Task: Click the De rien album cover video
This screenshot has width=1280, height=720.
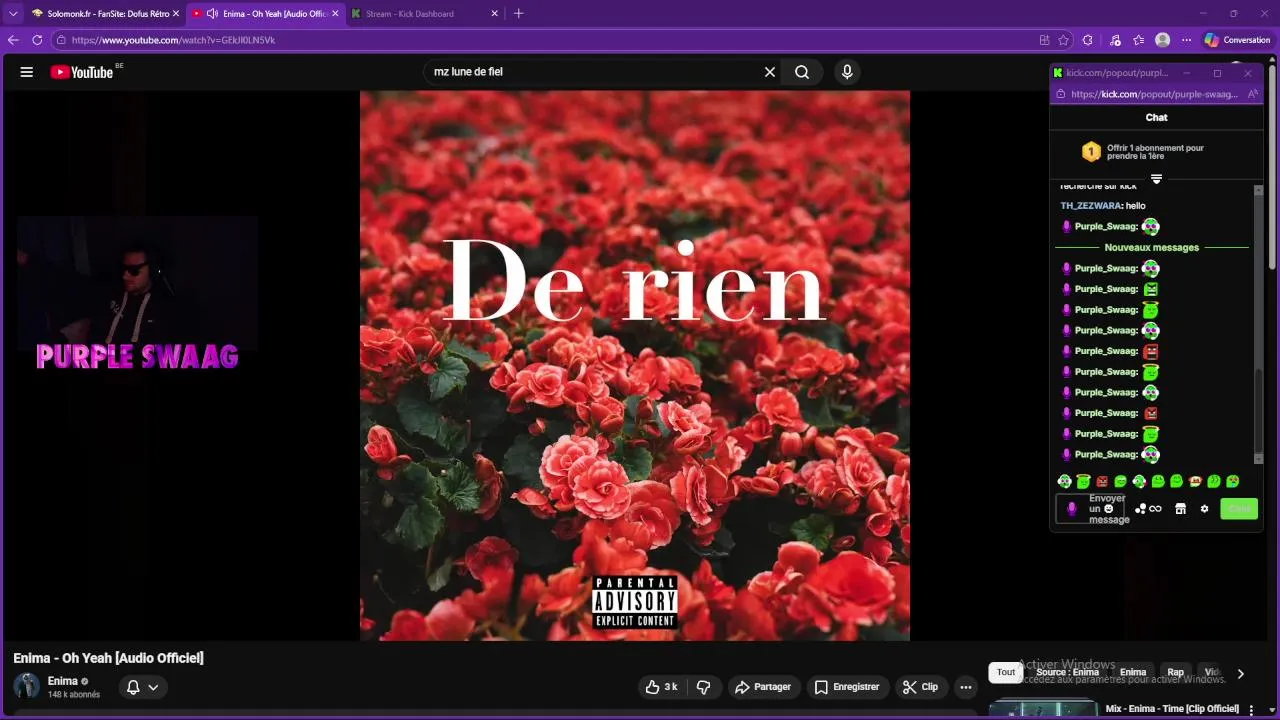Action: click(635, 366)
